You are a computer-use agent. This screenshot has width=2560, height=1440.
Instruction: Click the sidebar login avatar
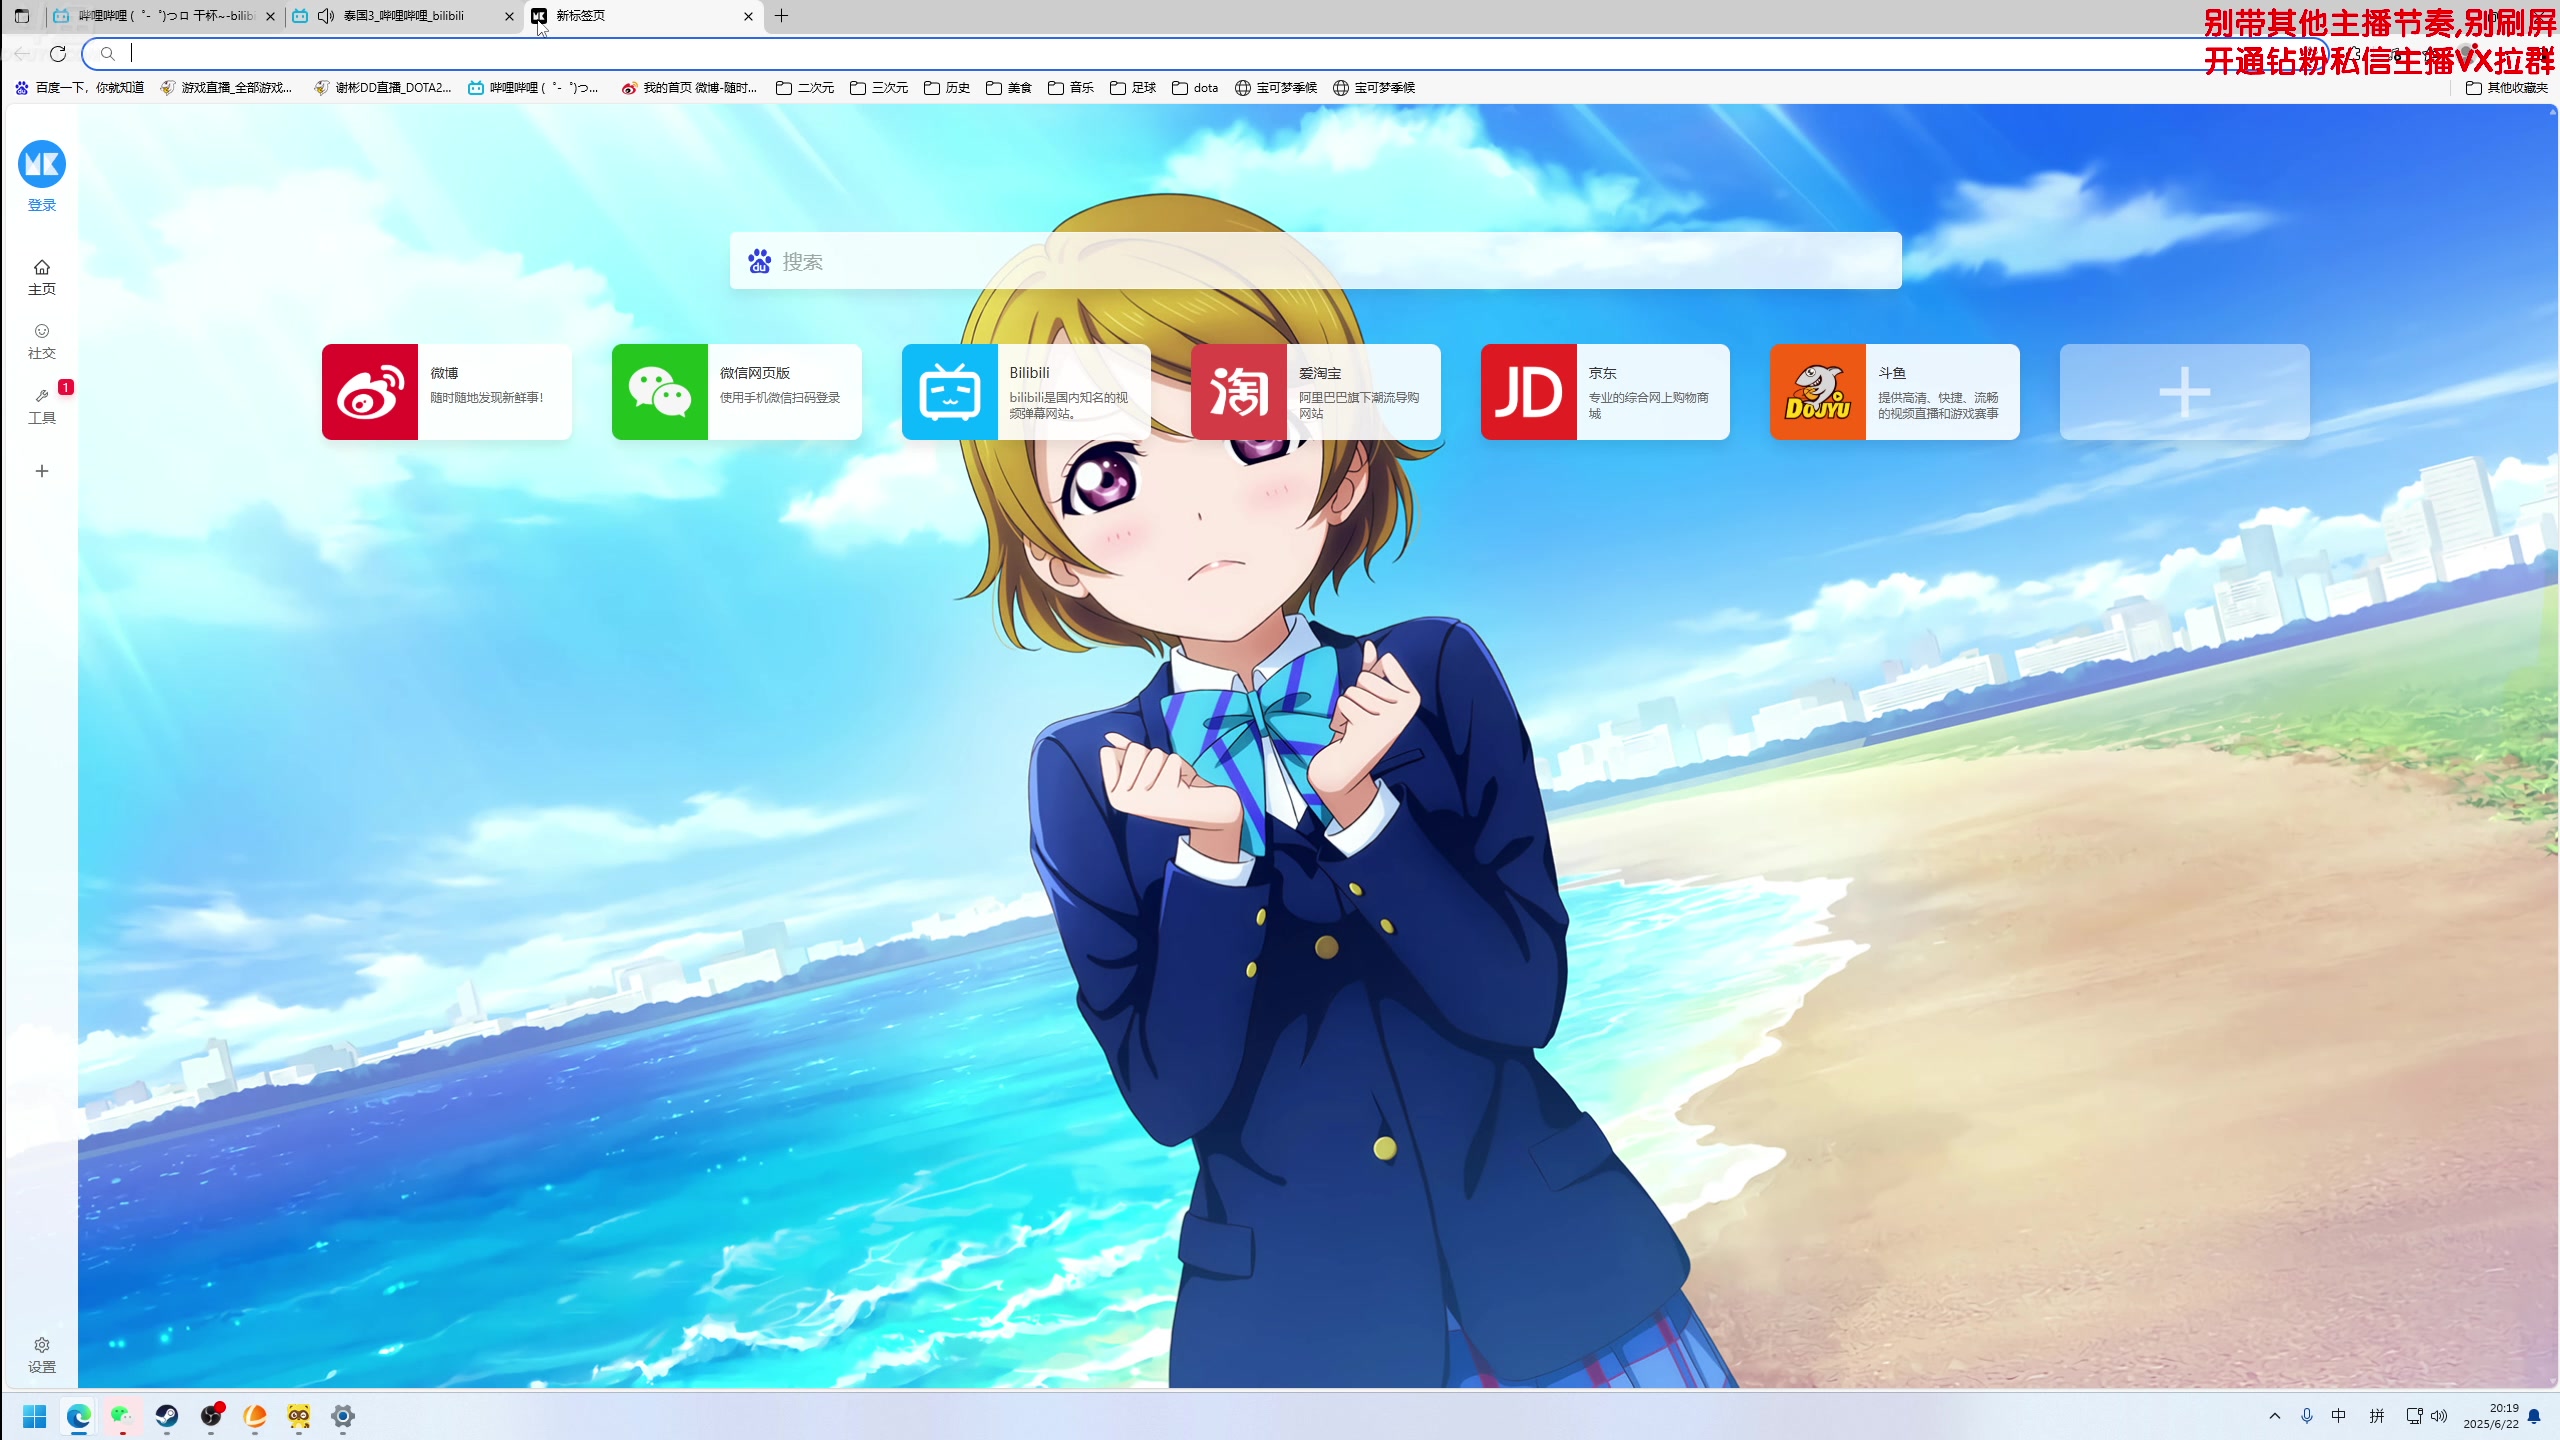(x=42, y=164)
